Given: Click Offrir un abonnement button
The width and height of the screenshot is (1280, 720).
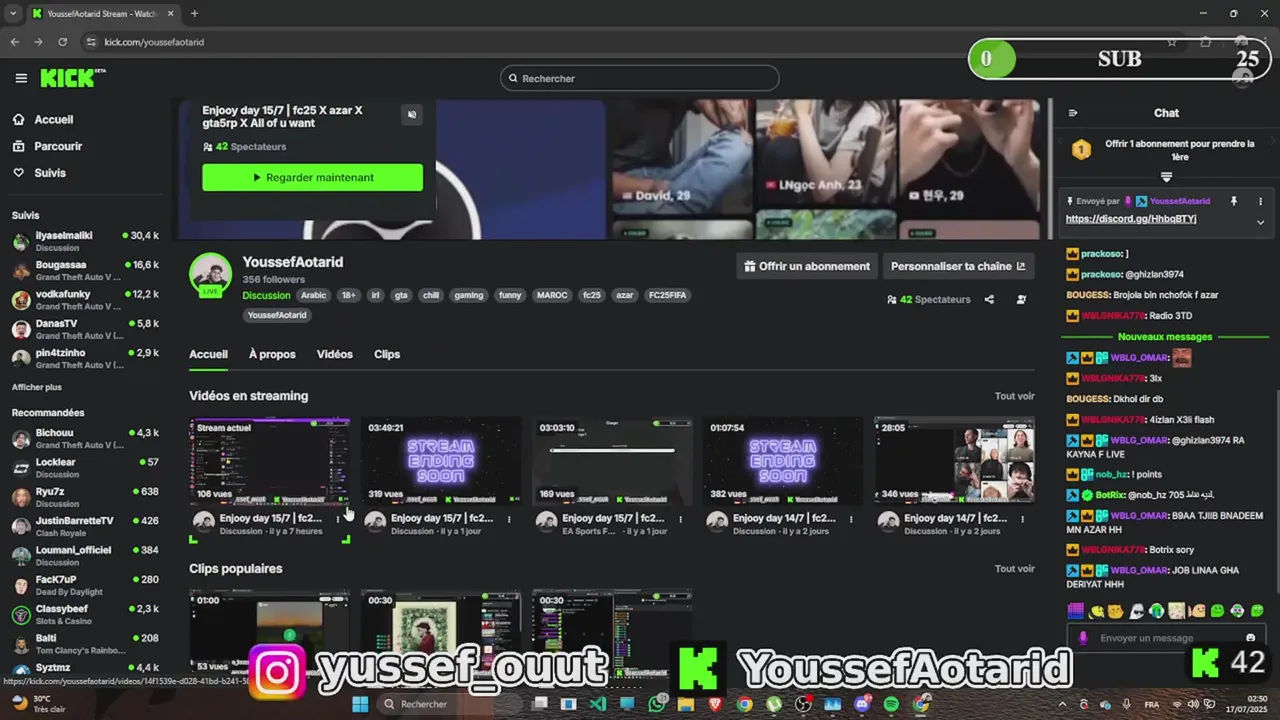Looking at the screenshot, I should click(x=807, y=266).
